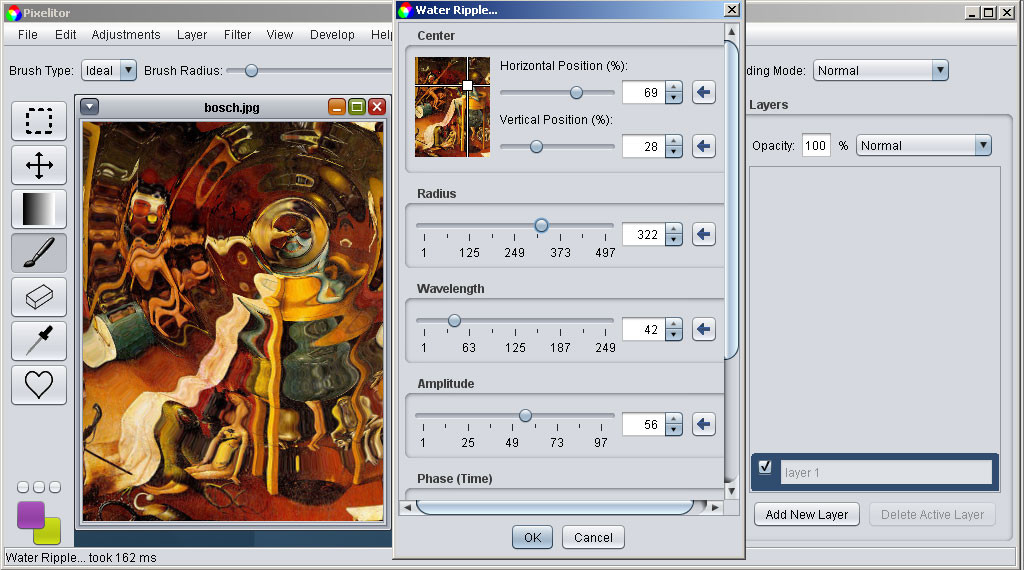Open the Develop menu
The image size is (1024, 570).
coord(332,35)
